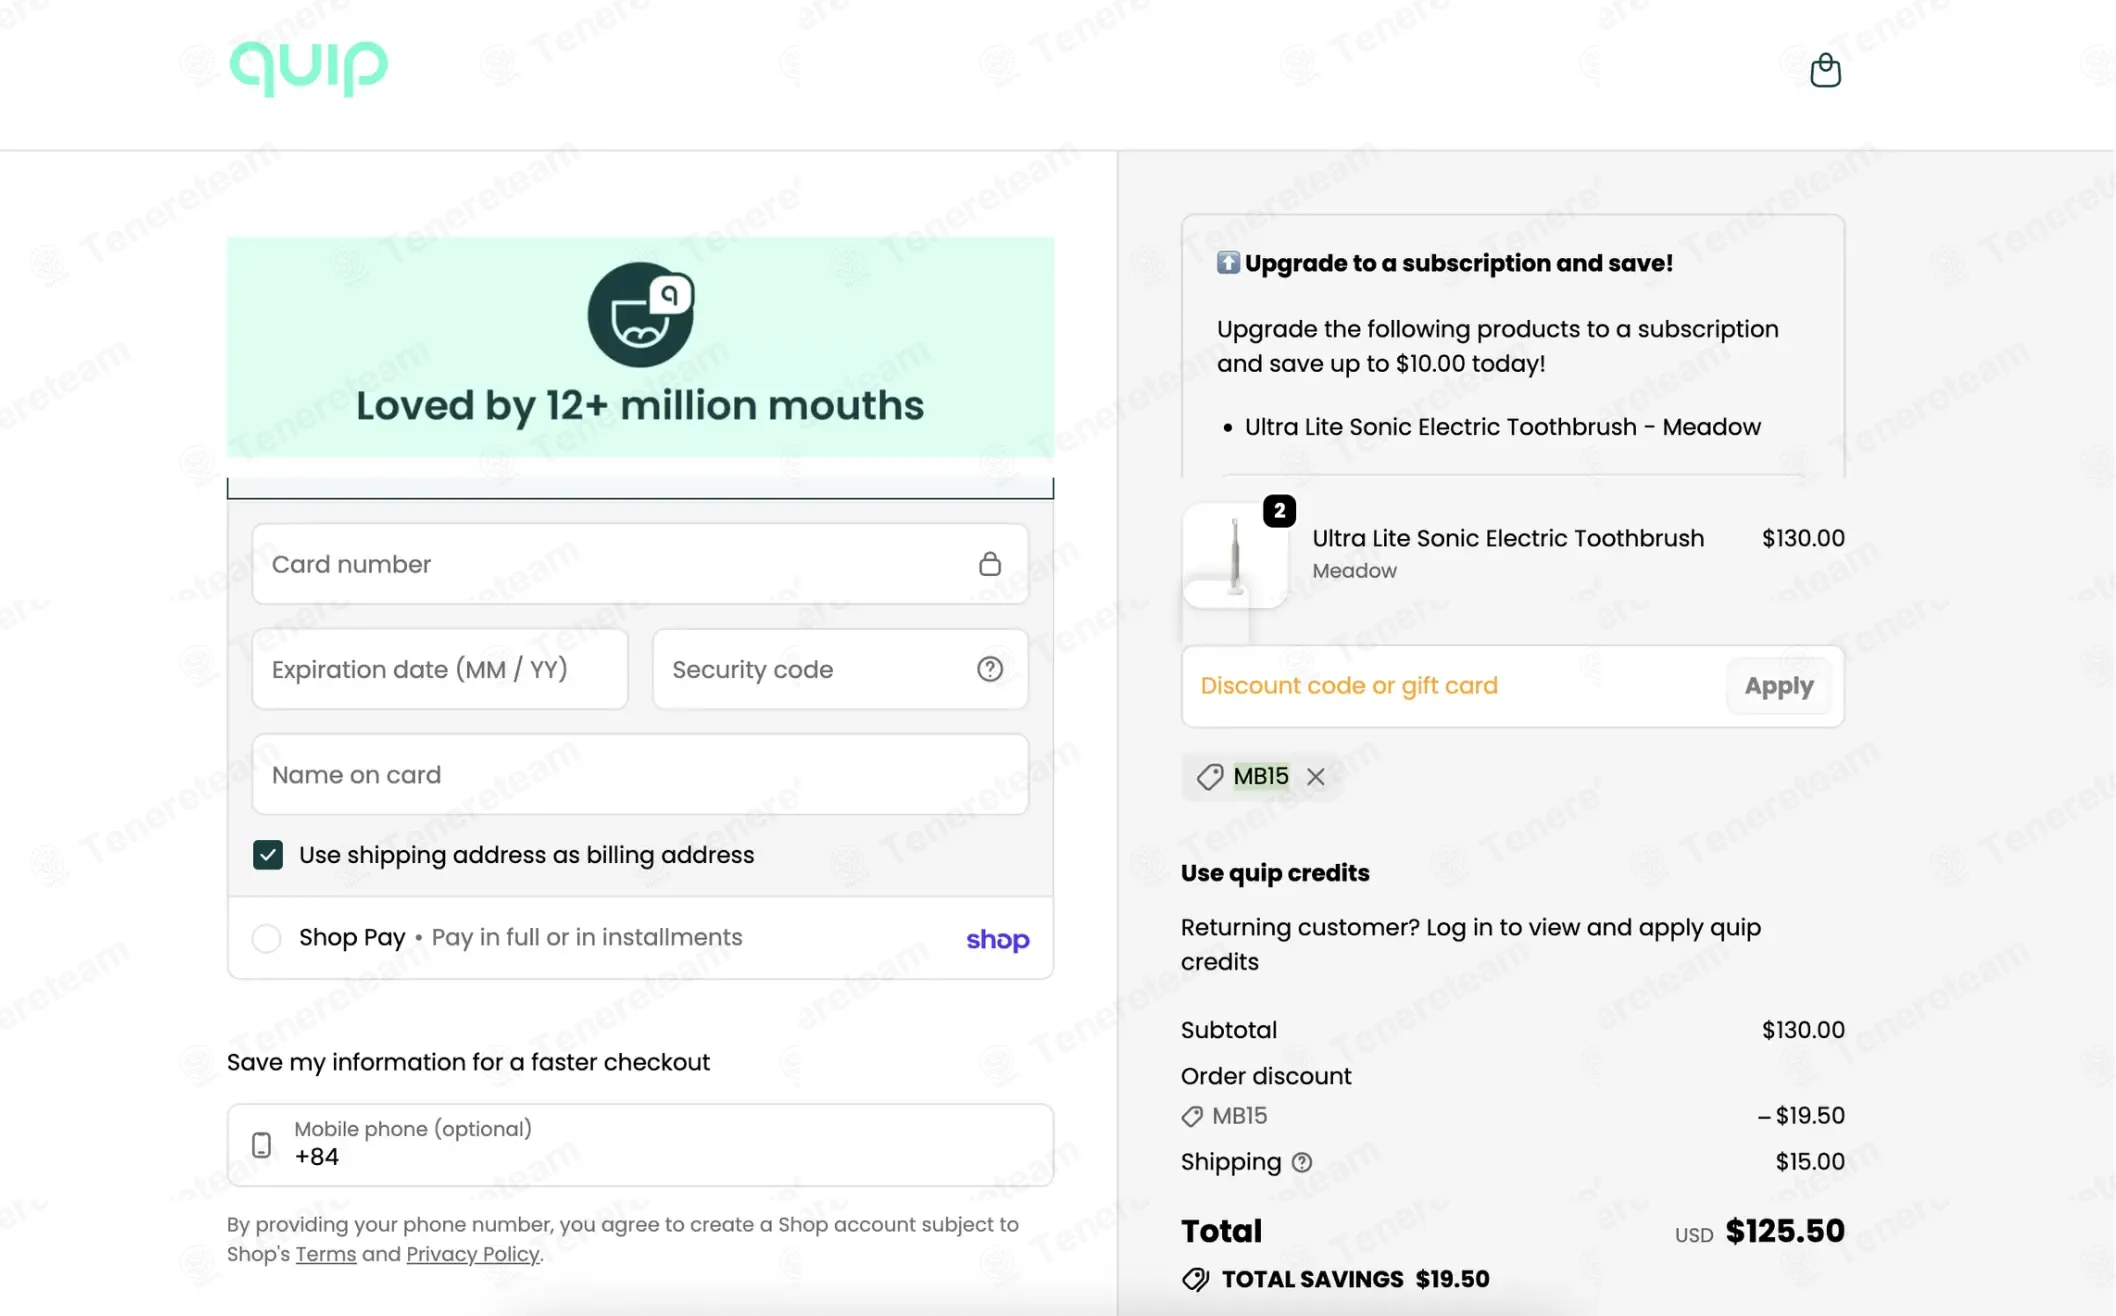2116x1316 pixels.
Task: Click the quip logo
Action: click(x=309, y=68)
